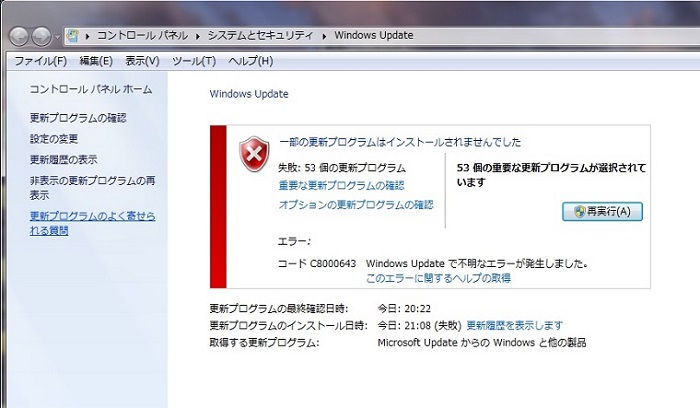
Task: Expand the arrow after システムとセキュリティ breadcrumb
Action: pos(325,36)
